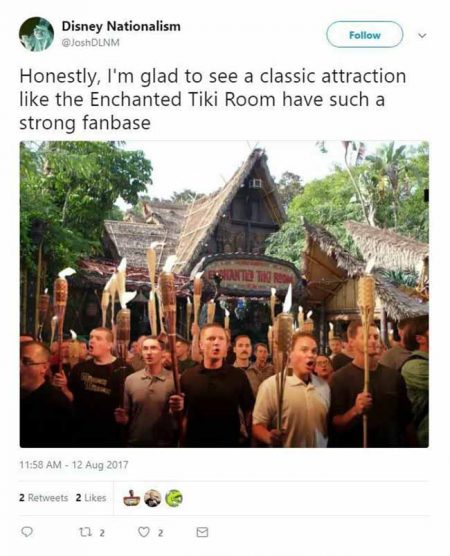Open the Disney Nationalism display name

[x=121, y=26]
